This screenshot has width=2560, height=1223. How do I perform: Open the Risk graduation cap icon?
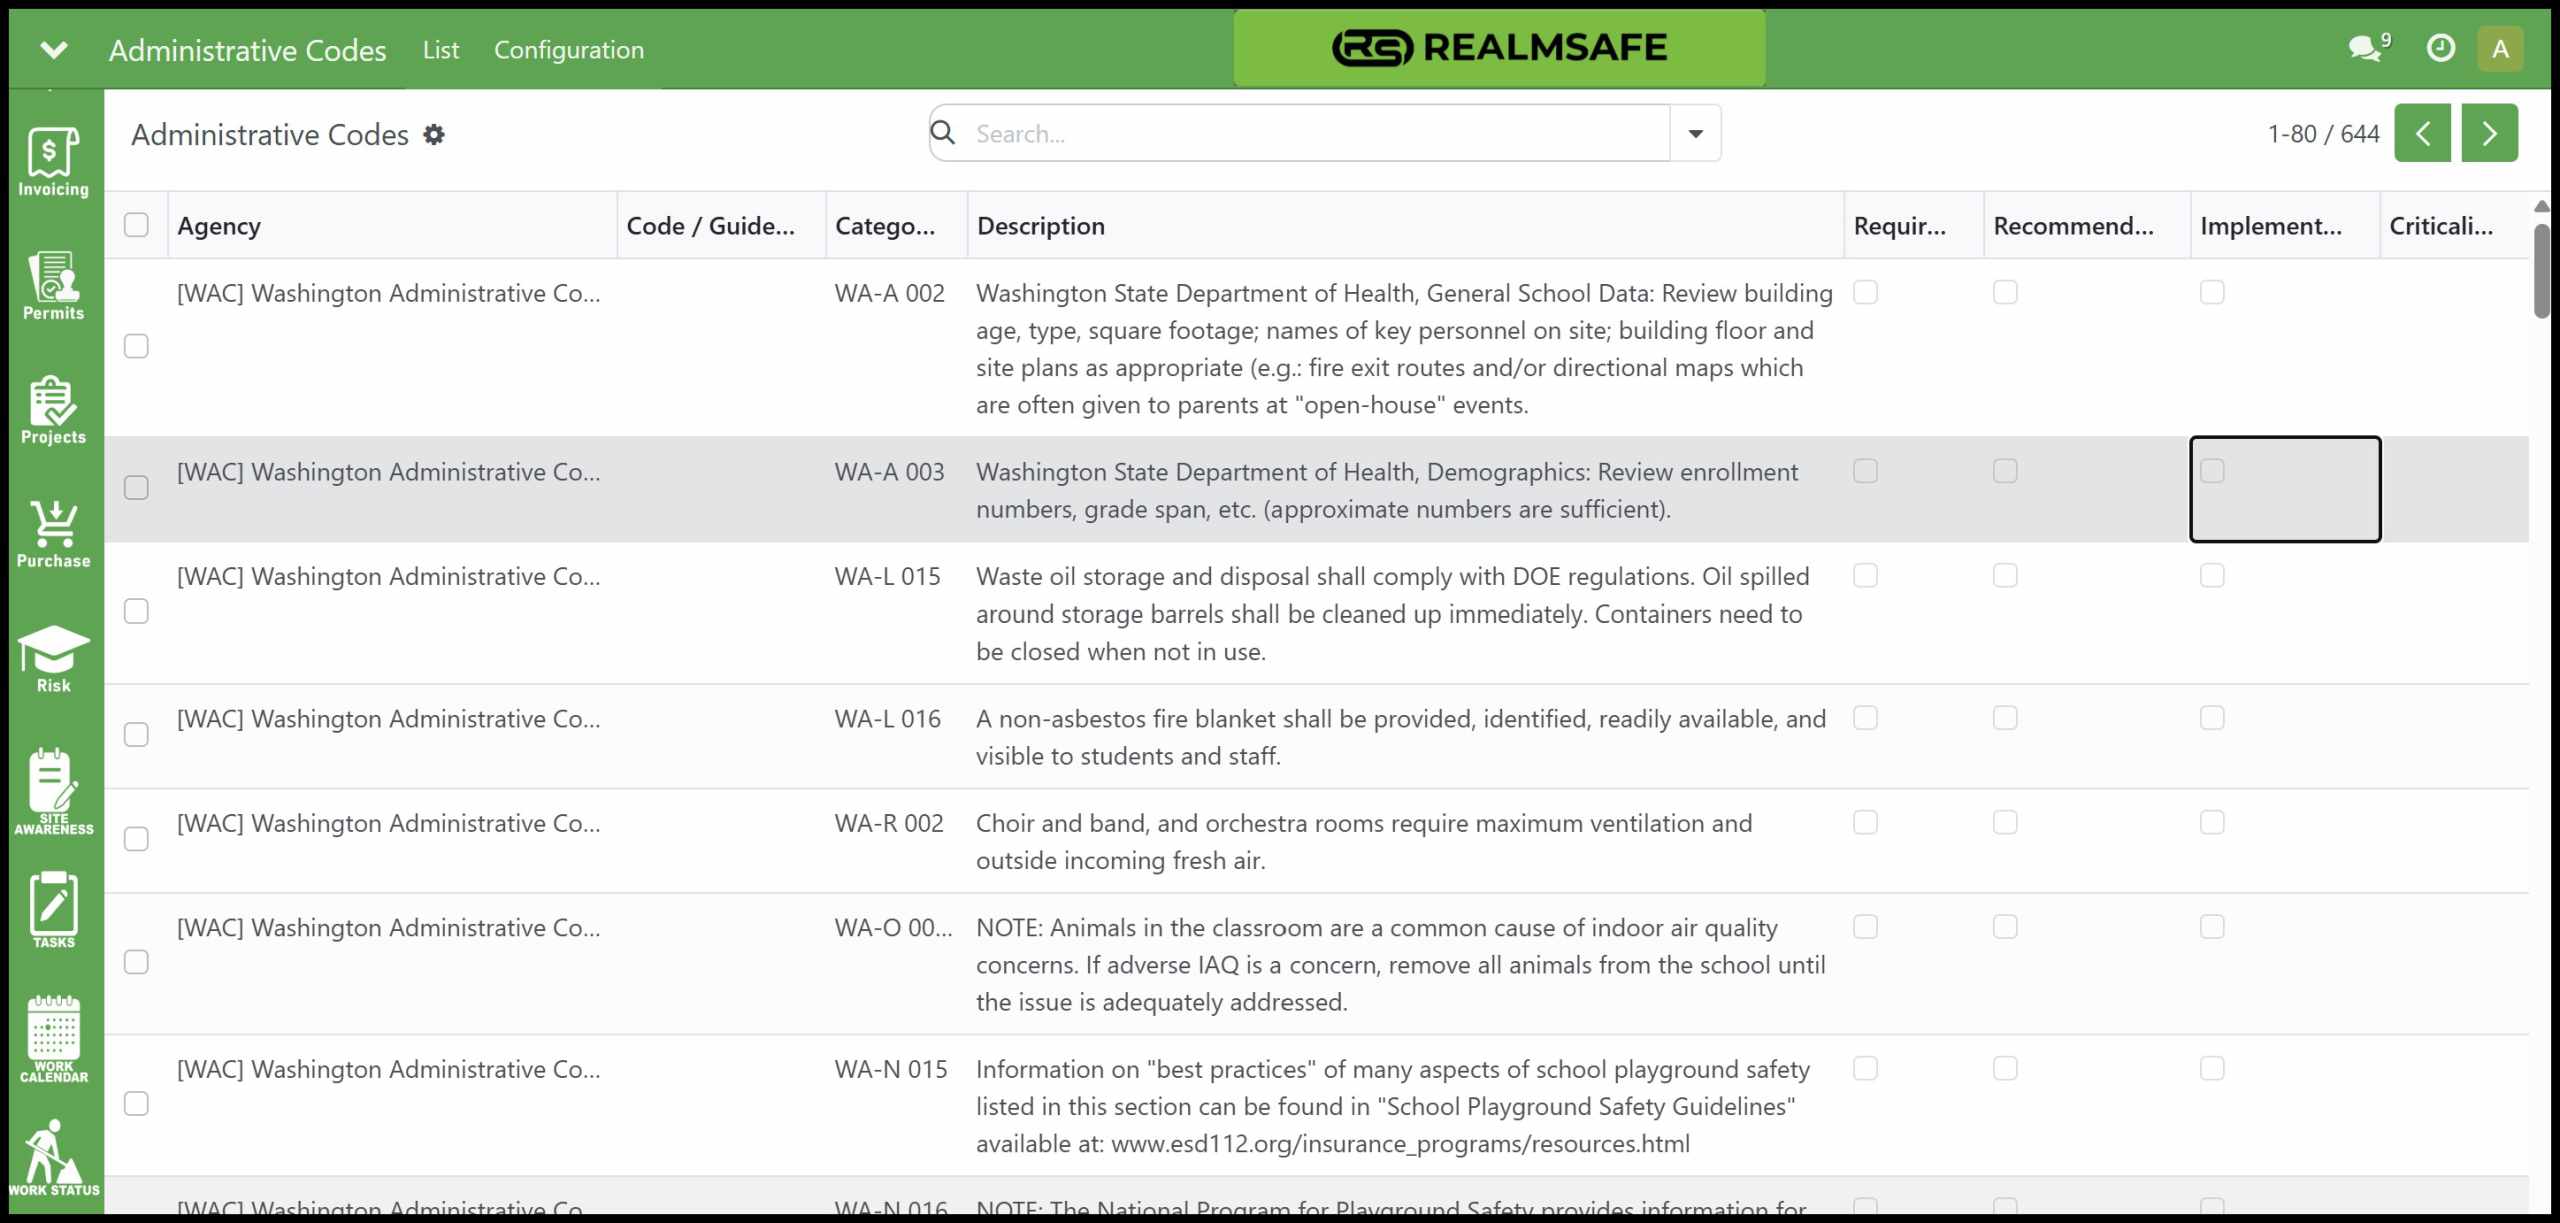[53, 658]
